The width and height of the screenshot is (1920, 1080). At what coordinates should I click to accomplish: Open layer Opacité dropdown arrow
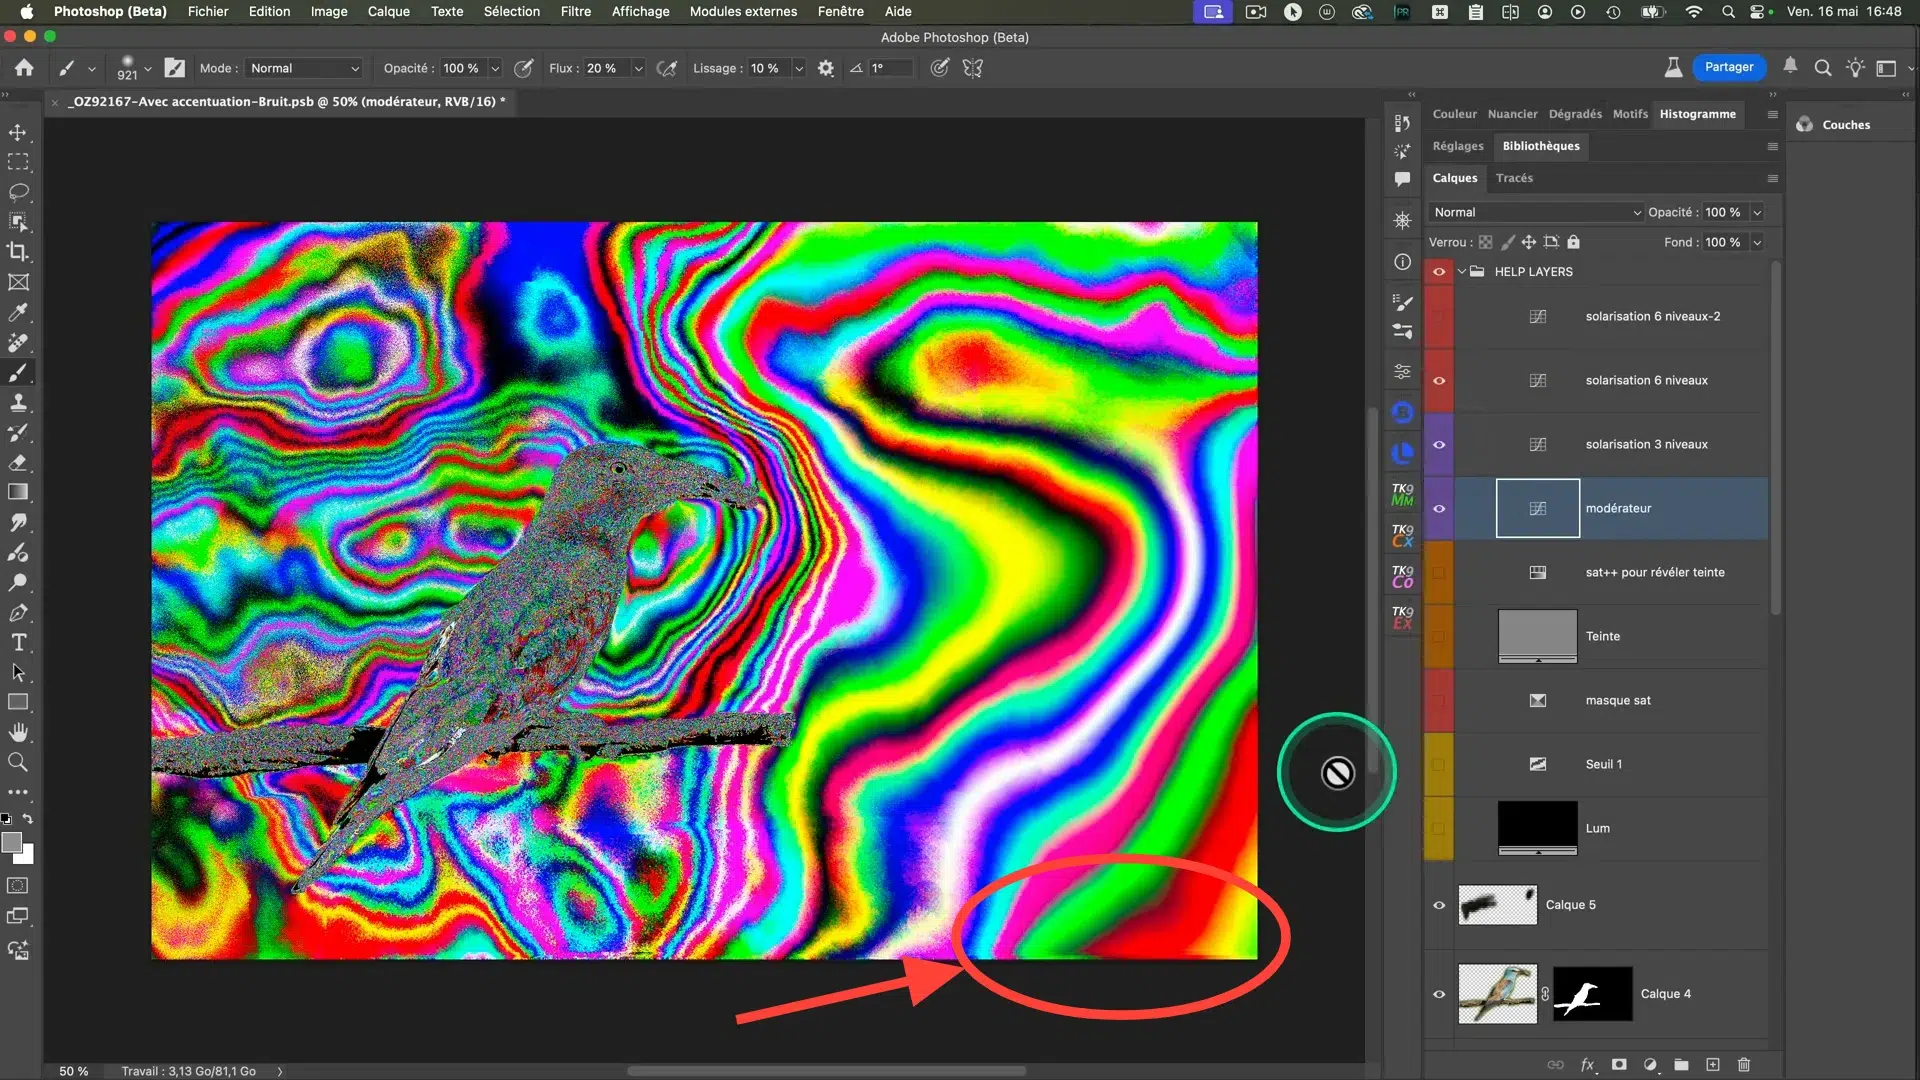tap(1757, 212)
